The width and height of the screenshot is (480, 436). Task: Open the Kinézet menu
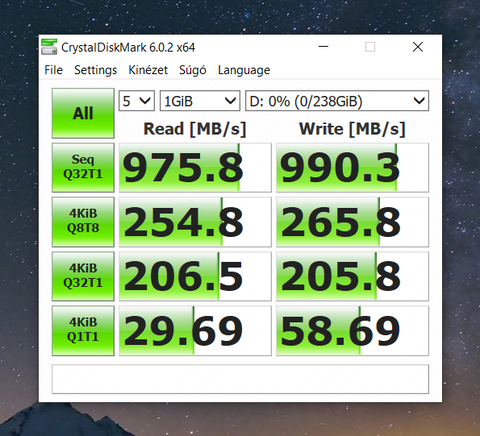coord(148,70)
